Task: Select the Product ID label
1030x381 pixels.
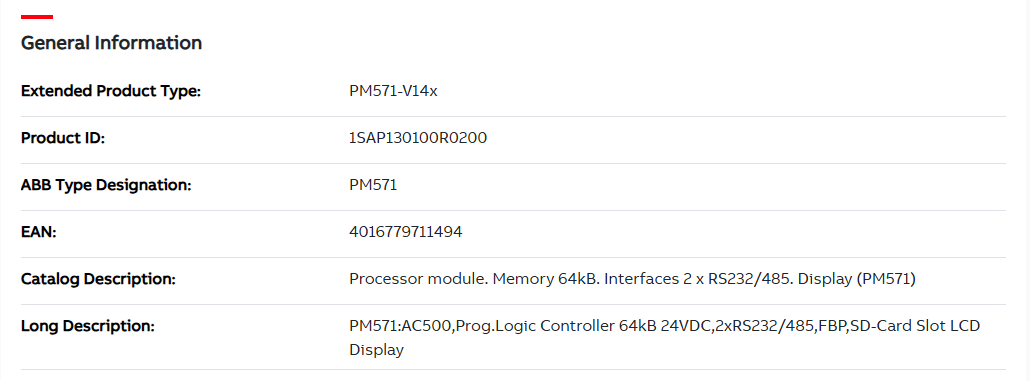Action: click(63, 139)
